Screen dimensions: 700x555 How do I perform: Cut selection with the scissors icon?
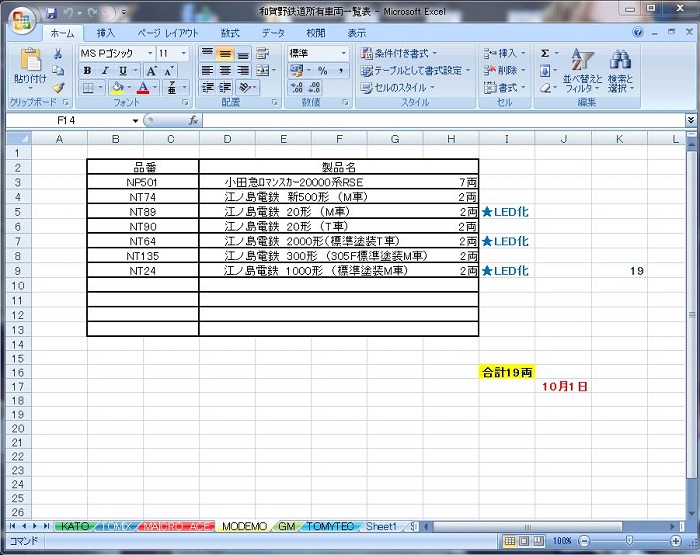click(x=58, y=54)
